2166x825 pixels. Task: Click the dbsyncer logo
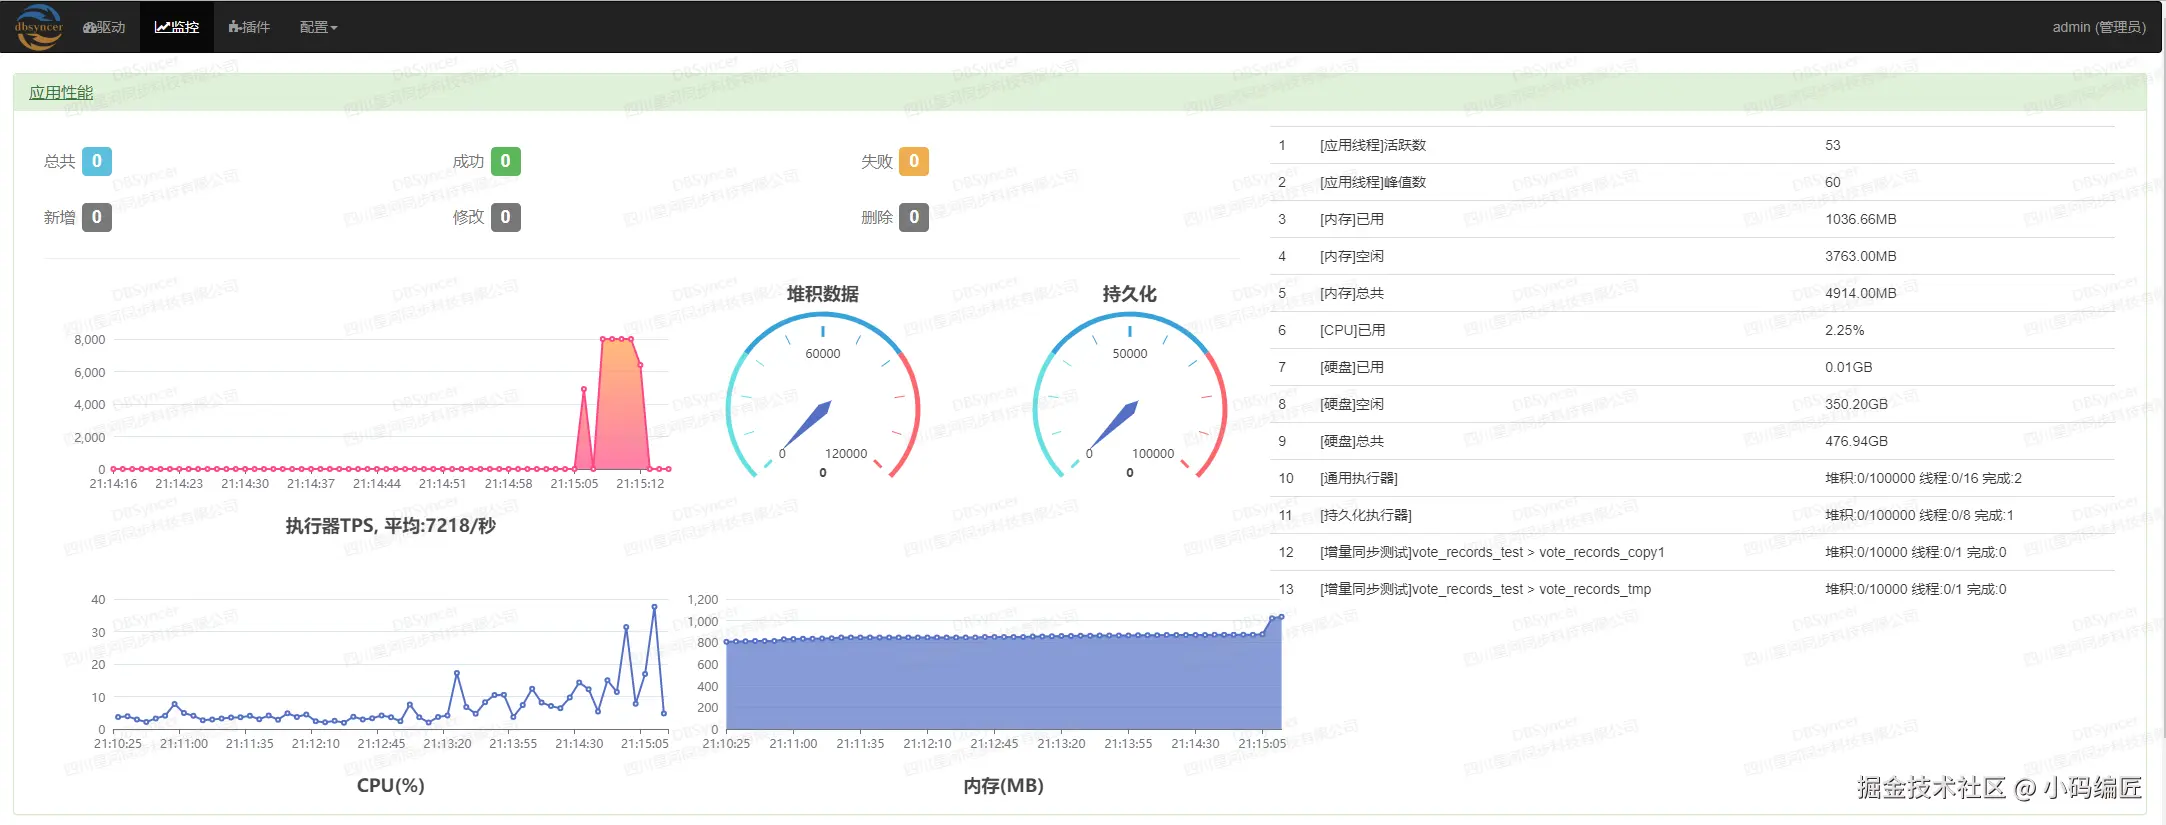(40, 27)
